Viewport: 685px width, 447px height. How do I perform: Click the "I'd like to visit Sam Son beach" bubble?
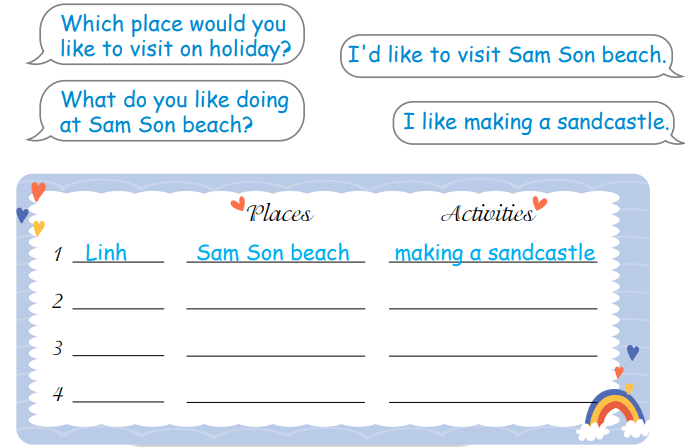coord(505,55)
